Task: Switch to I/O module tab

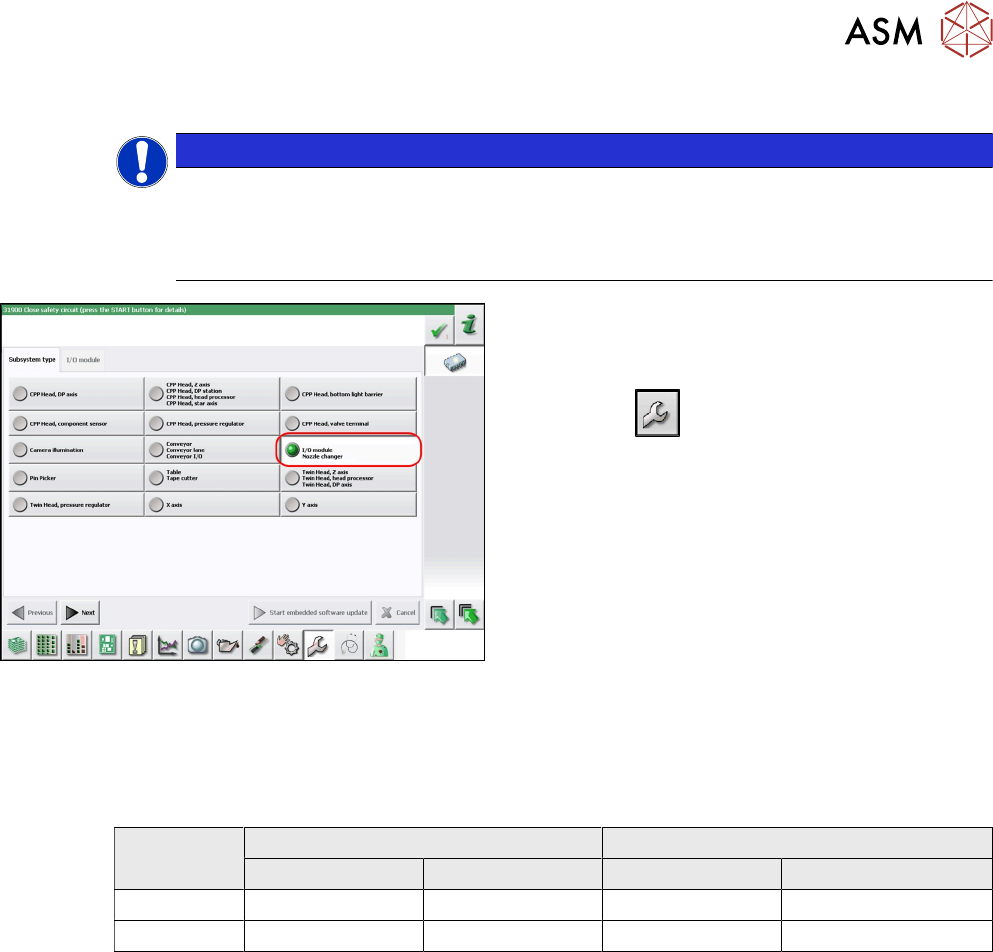Action: pos(83,360)
